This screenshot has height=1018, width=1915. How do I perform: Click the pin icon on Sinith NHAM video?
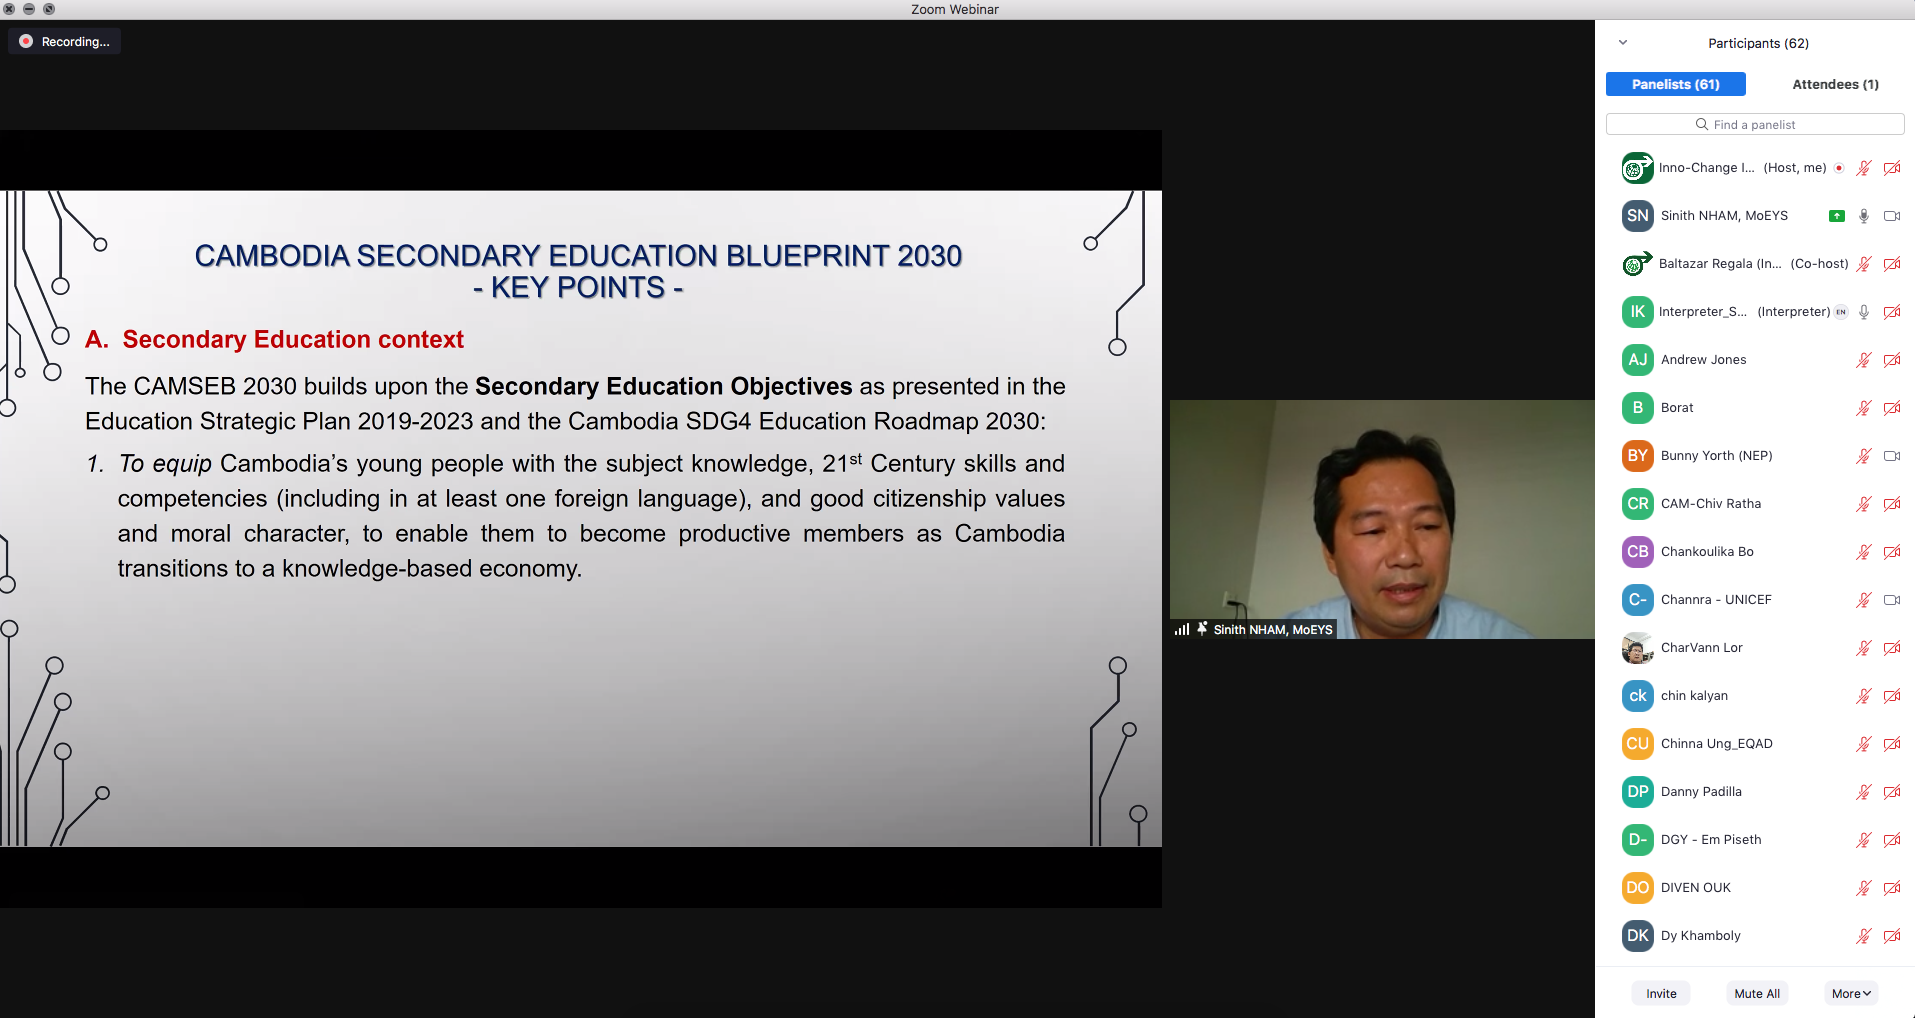click(1202, 629)
